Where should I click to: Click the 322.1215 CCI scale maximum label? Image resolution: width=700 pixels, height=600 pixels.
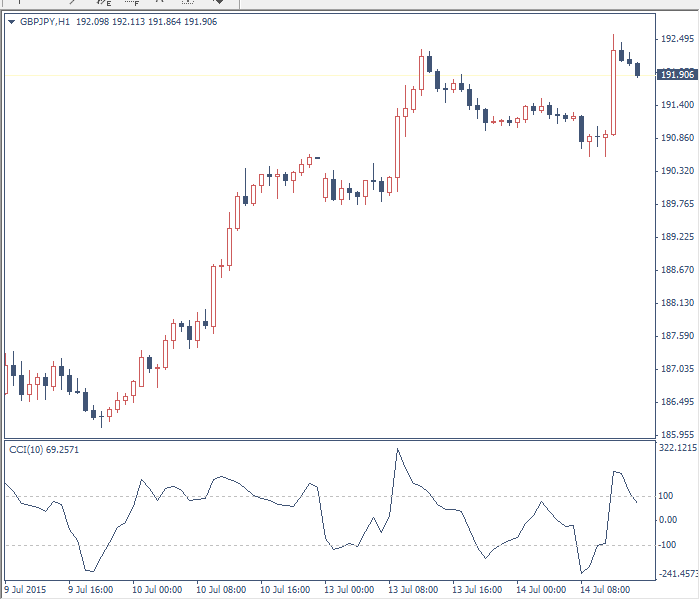tap(678, 449)
